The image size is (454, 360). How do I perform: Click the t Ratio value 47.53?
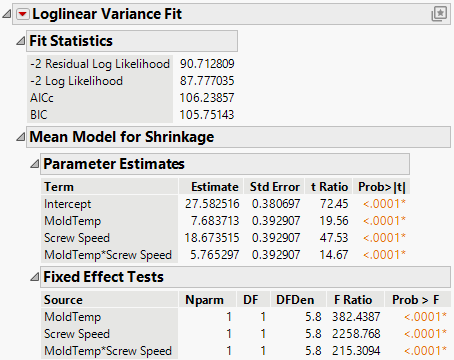[334, 238]
